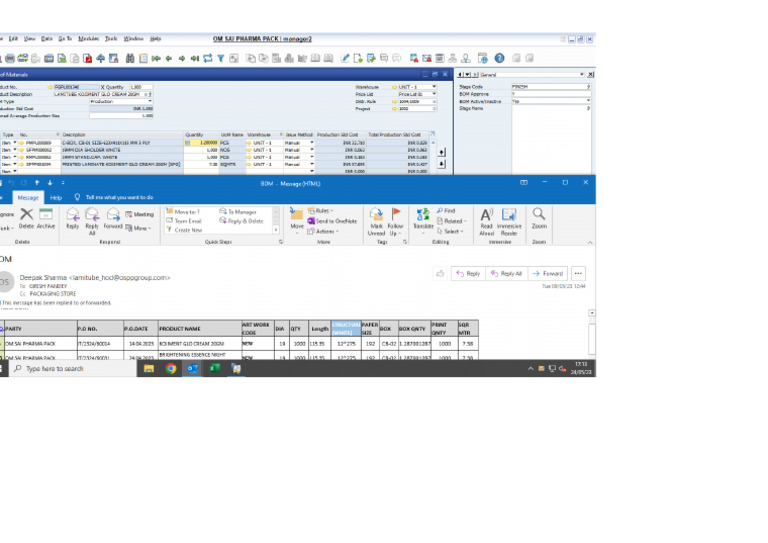Click the Filter funnel icon
Screen dimensions: 768x543
[221, 59]
